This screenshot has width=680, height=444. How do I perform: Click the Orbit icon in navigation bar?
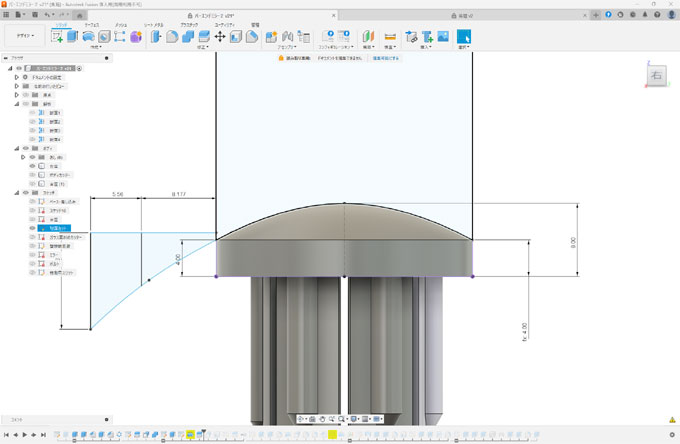coord(301,419)
